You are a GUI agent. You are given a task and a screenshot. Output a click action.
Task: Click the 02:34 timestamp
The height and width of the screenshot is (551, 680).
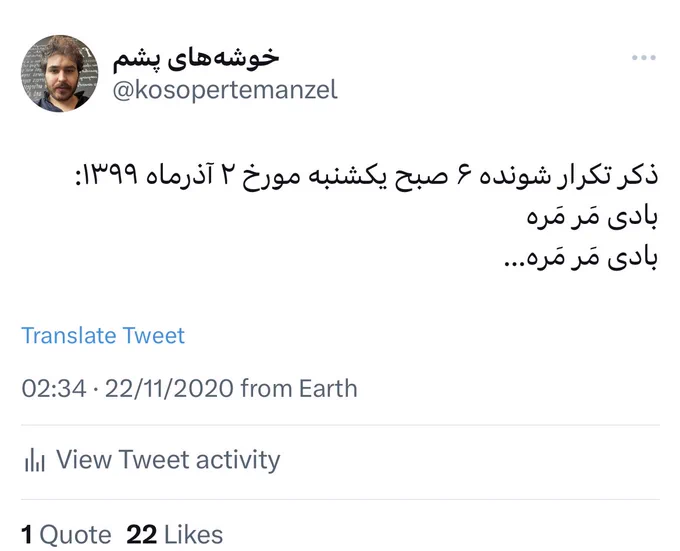[x=54, y=388]
